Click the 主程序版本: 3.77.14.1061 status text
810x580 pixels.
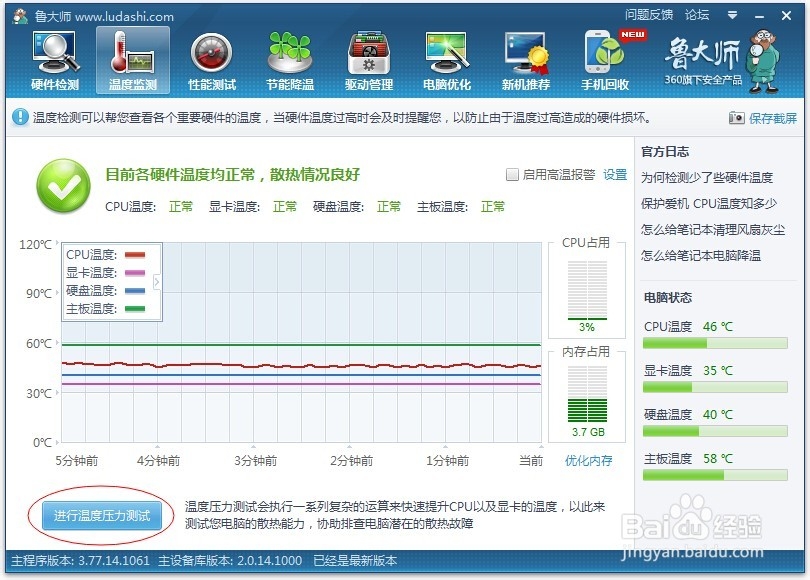tap(80, 560)
